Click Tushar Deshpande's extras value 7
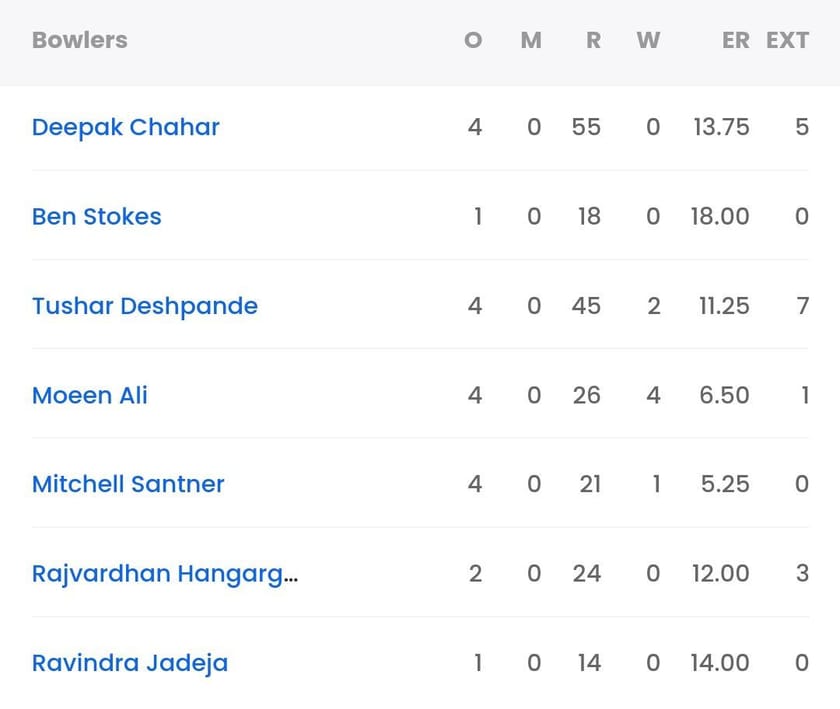840x709 pixels. coord(802,306)
